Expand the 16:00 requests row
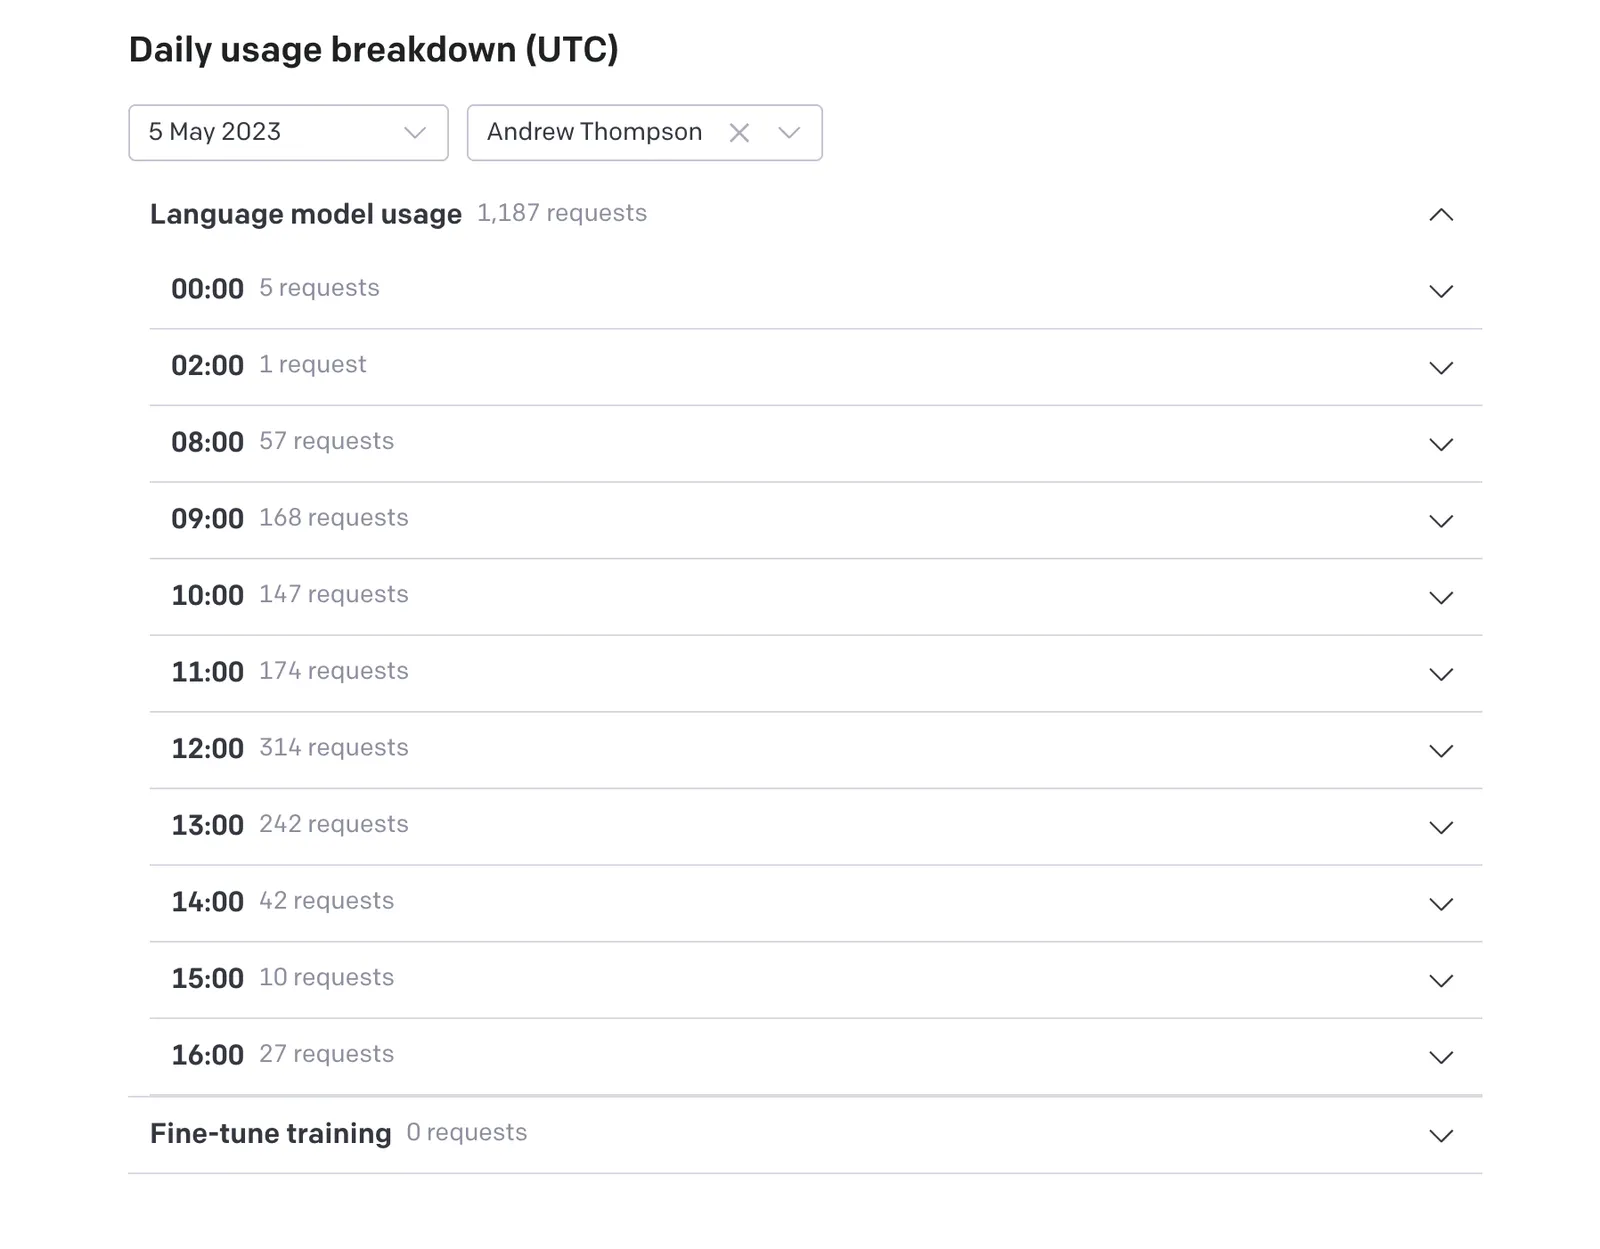This screenshot has height=1249, width=1600. pos(1441,1057)
